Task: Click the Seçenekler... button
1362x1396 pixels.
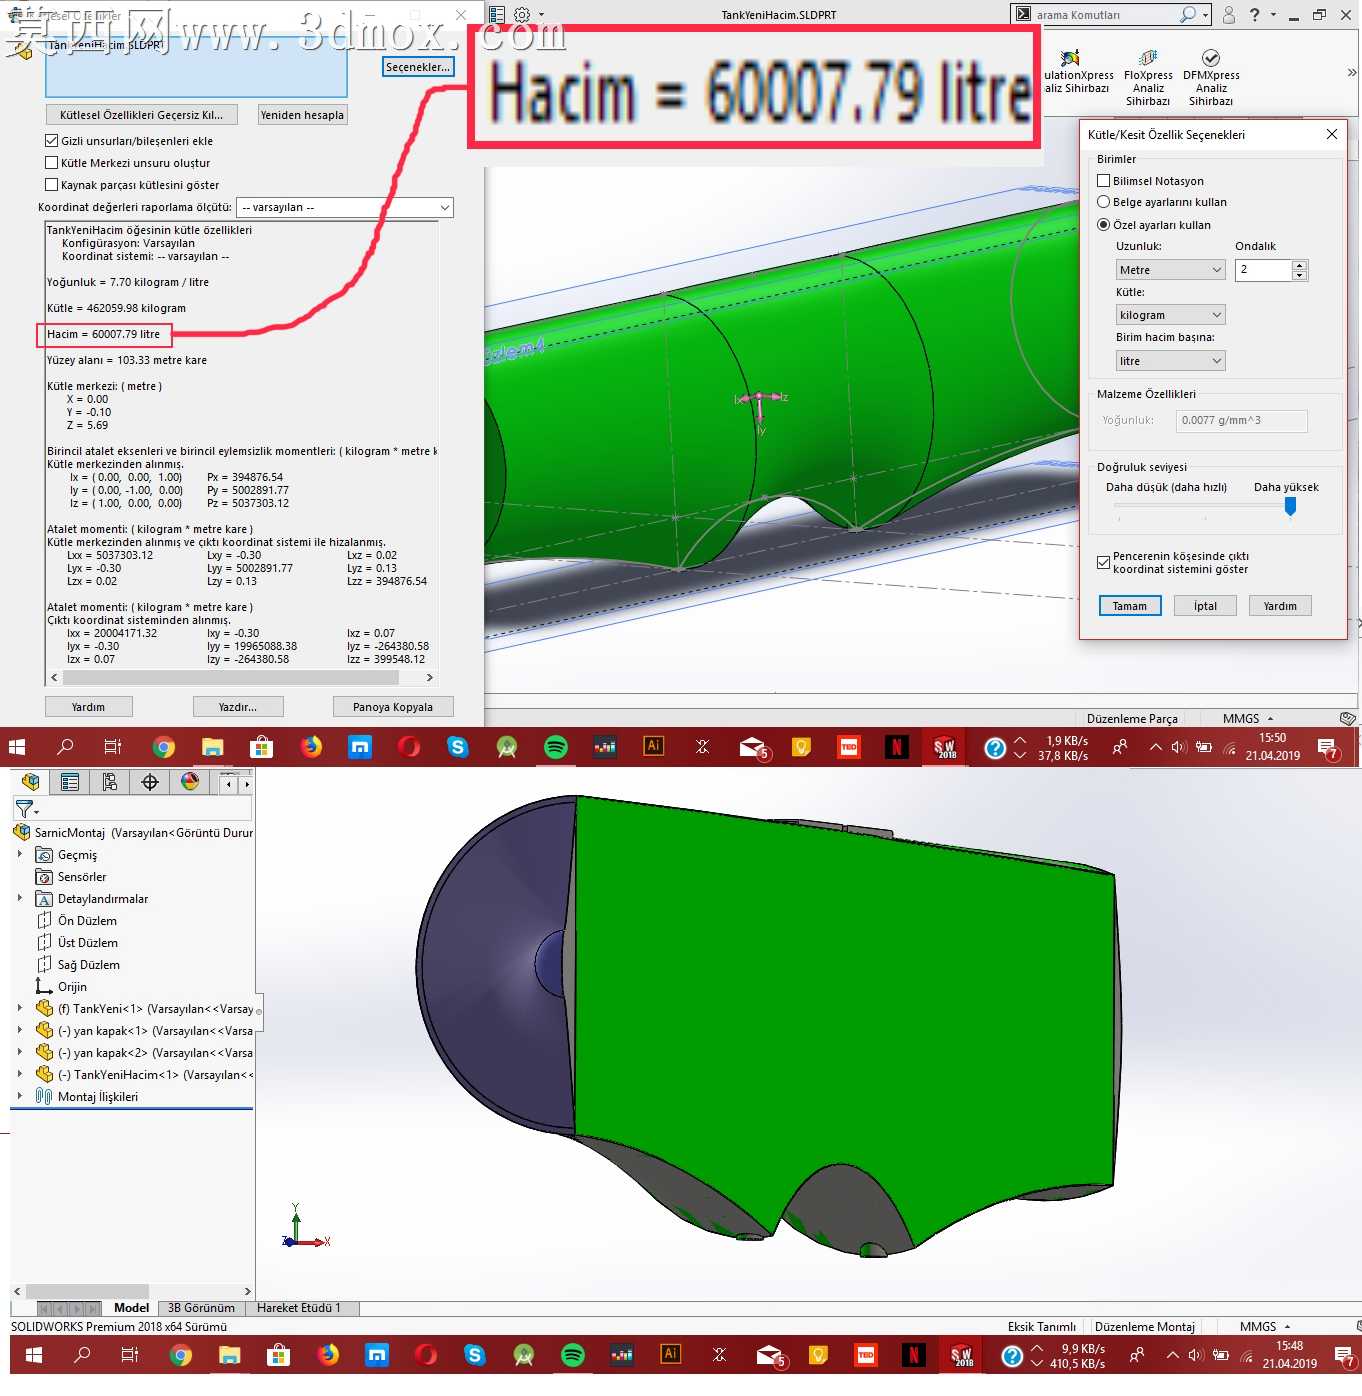Action: point(418,67)
